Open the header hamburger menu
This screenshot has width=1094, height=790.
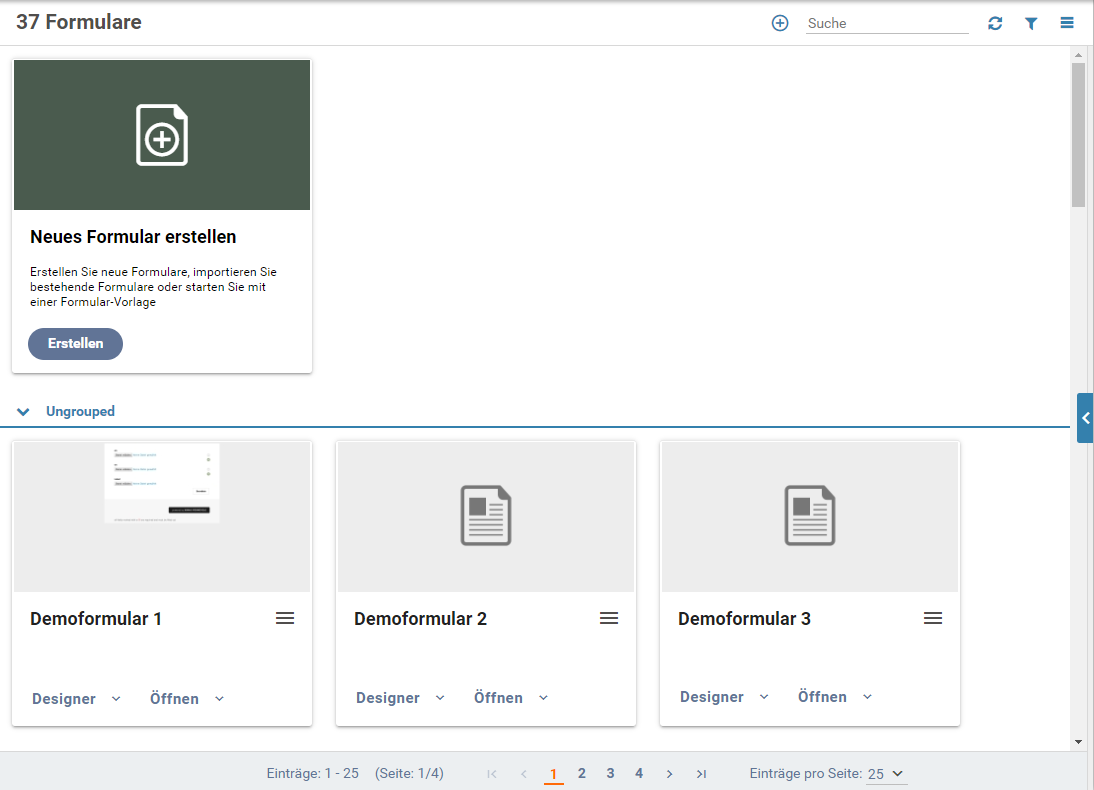pyautogui.click(x=1067, y=23)
